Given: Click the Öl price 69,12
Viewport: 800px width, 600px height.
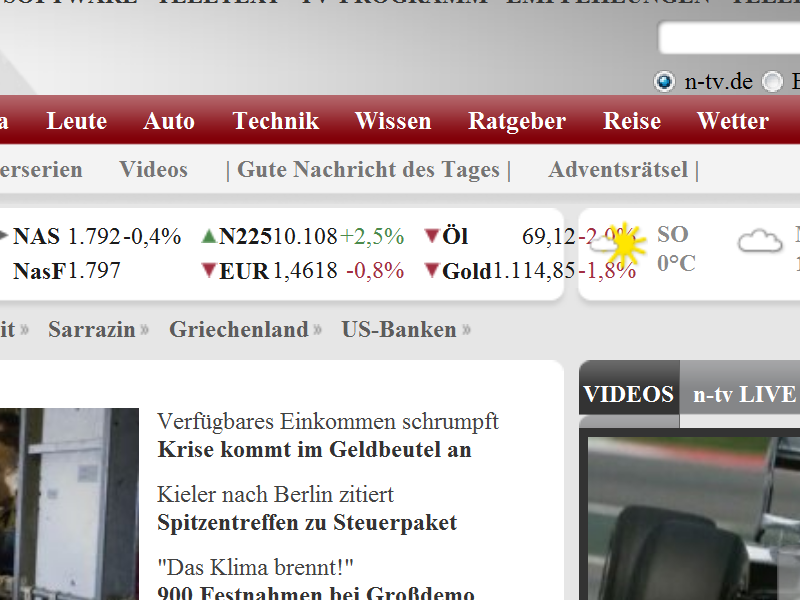Looking at the screenshot, I should coord(548,236).
